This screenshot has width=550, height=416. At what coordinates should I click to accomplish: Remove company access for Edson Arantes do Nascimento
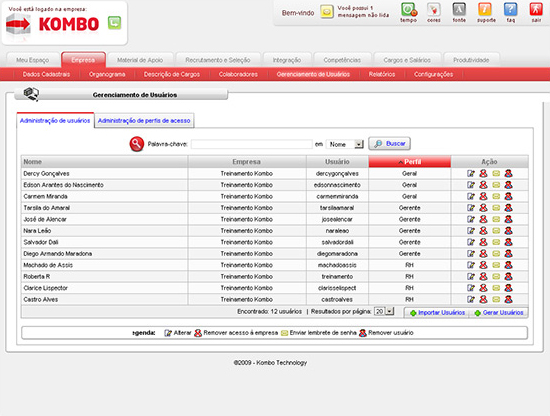pos(483,185)
